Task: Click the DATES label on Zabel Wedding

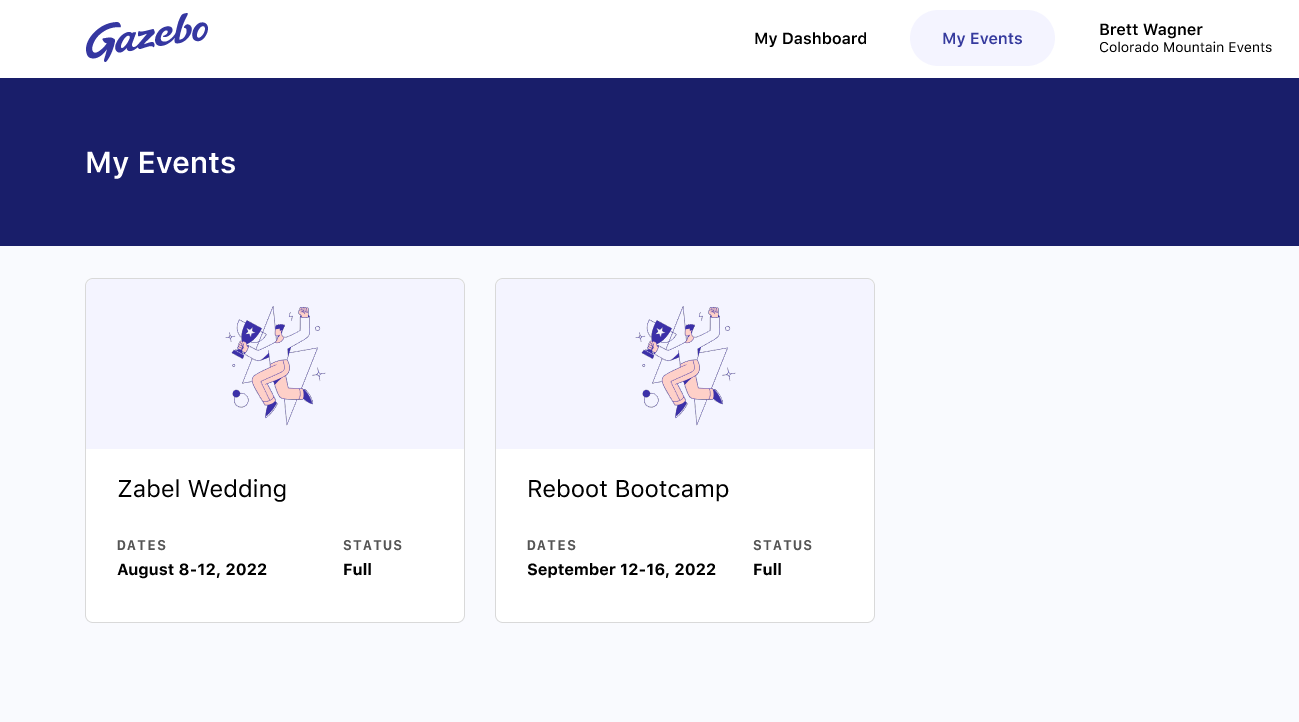Action: click(142, 546)
